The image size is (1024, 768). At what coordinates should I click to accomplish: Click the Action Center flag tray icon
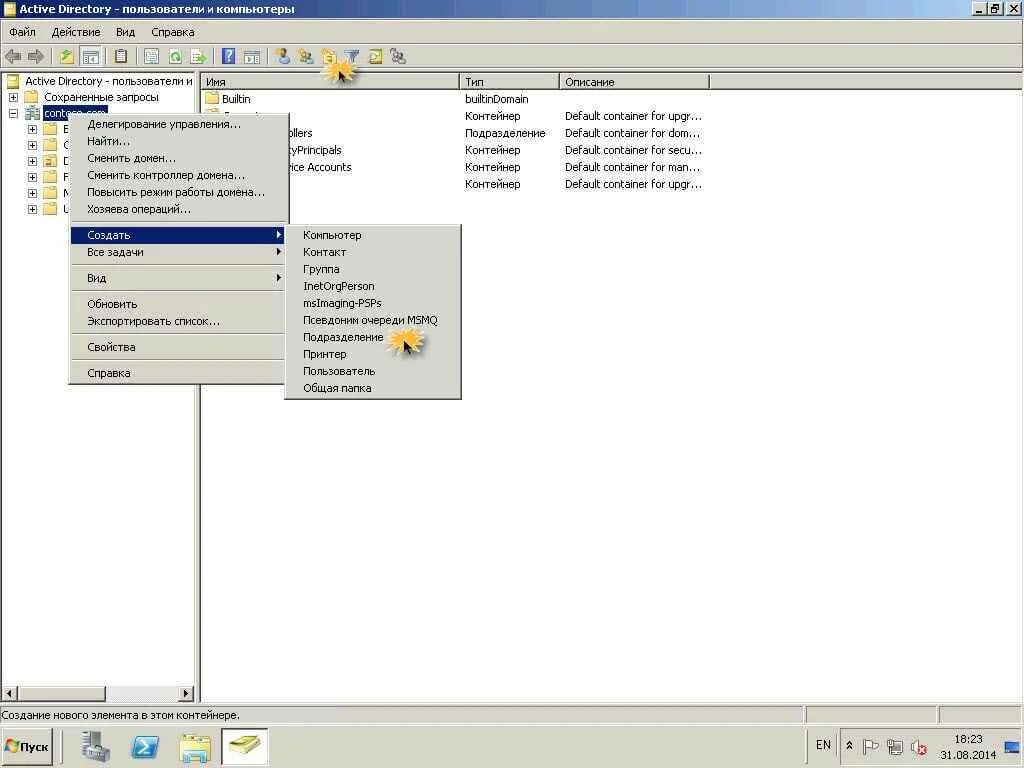(871, 746)
